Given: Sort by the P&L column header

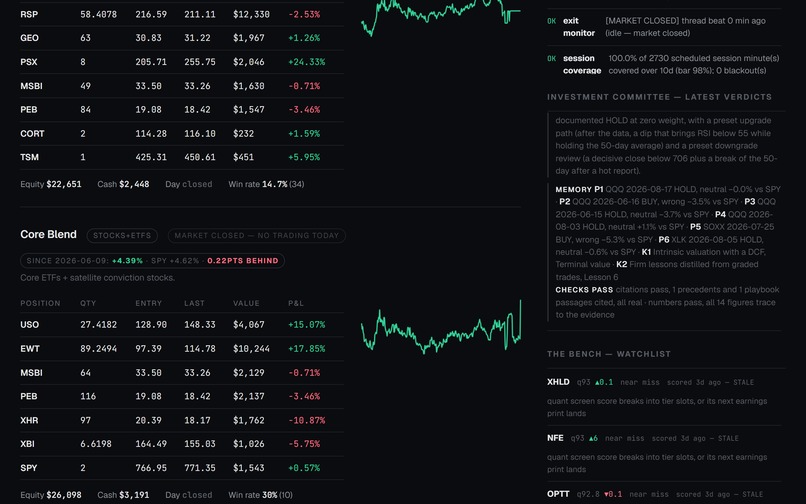Looking at the screenshot, I should pos(296,303).
